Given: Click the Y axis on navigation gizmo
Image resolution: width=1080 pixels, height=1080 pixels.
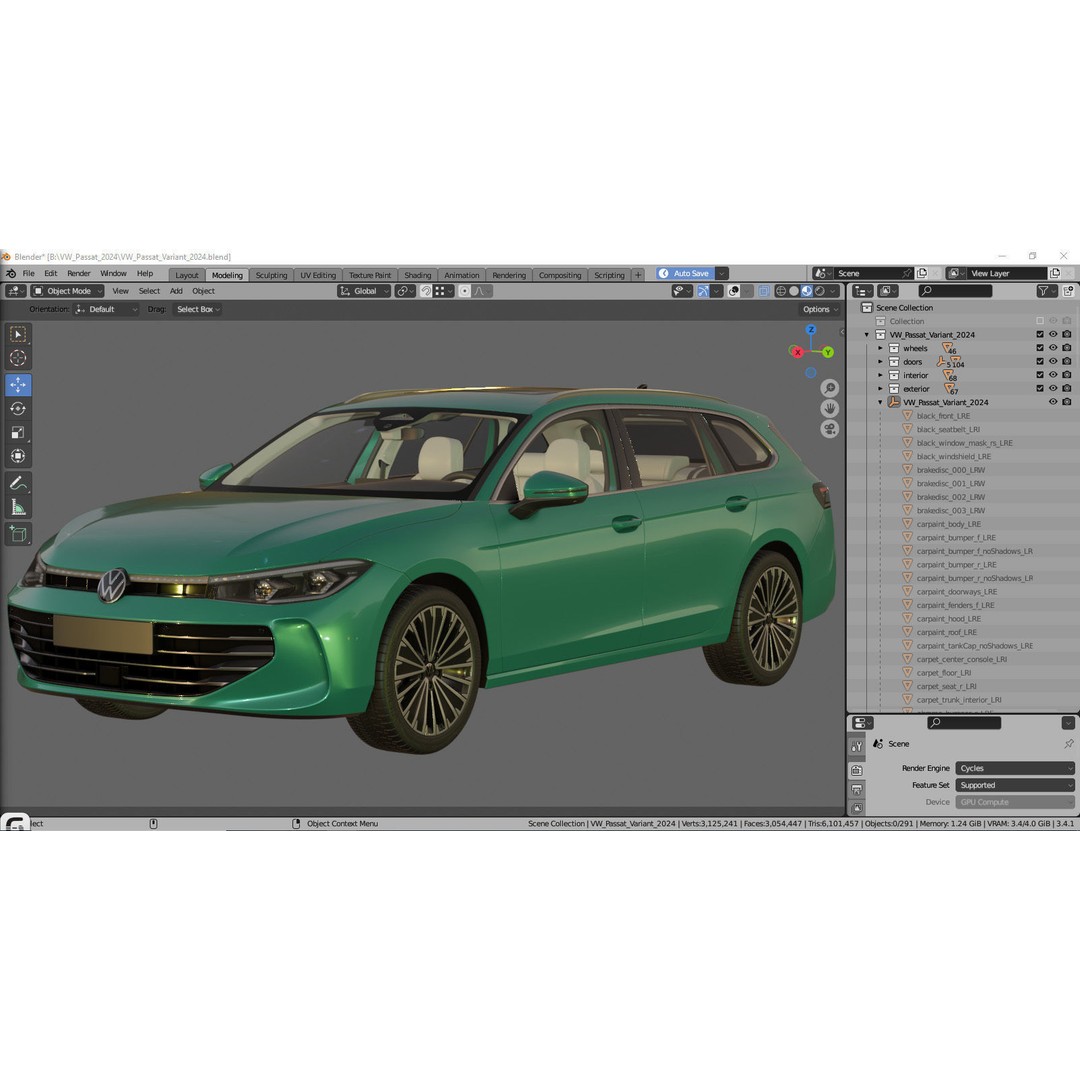Looking at the screenshot, I should [827, 352].
